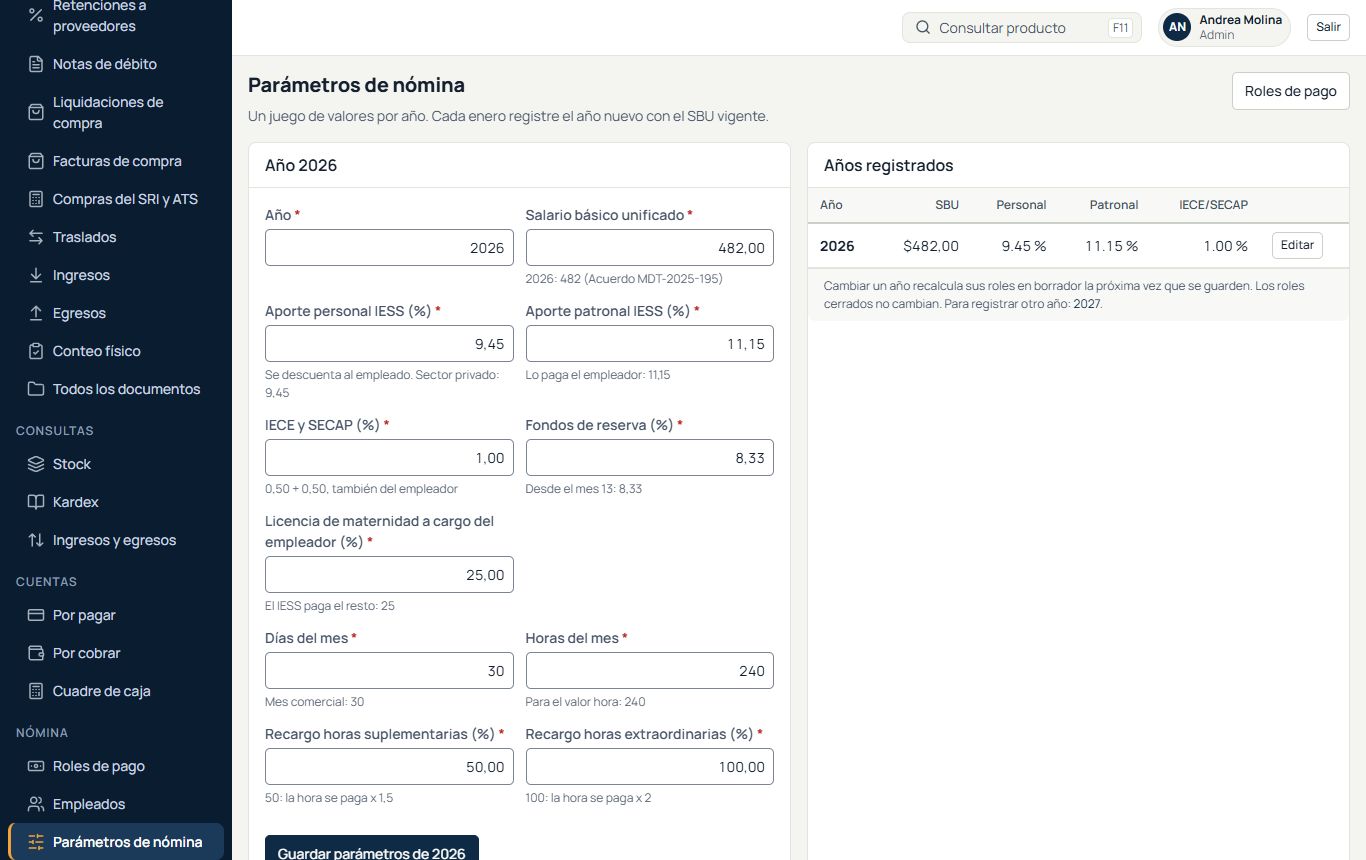Open Retenciones a proveedores menu item
The width and height of the screenshot is (1366, 860).
(x=116, y=16)
